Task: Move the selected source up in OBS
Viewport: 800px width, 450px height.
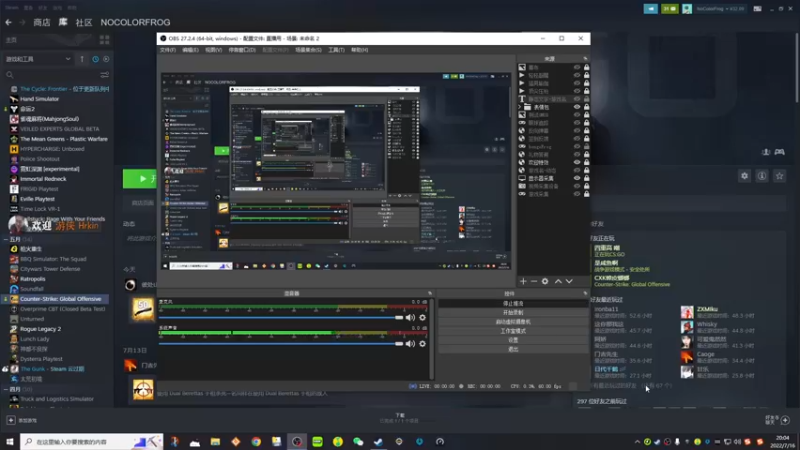Action: pyautogui.click(x=558, y=281)
